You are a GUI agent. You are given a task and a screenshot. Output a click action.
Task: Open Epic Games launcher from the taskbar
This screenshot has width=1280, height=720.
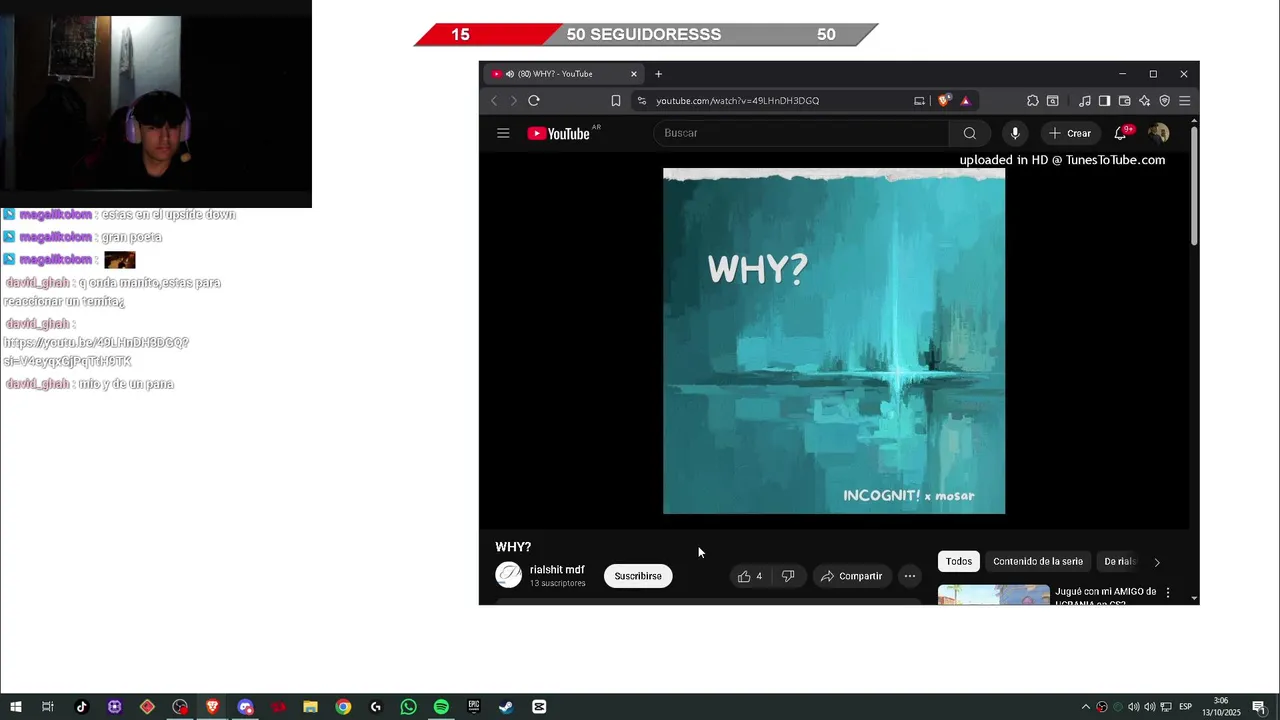(x=474, y=707)
